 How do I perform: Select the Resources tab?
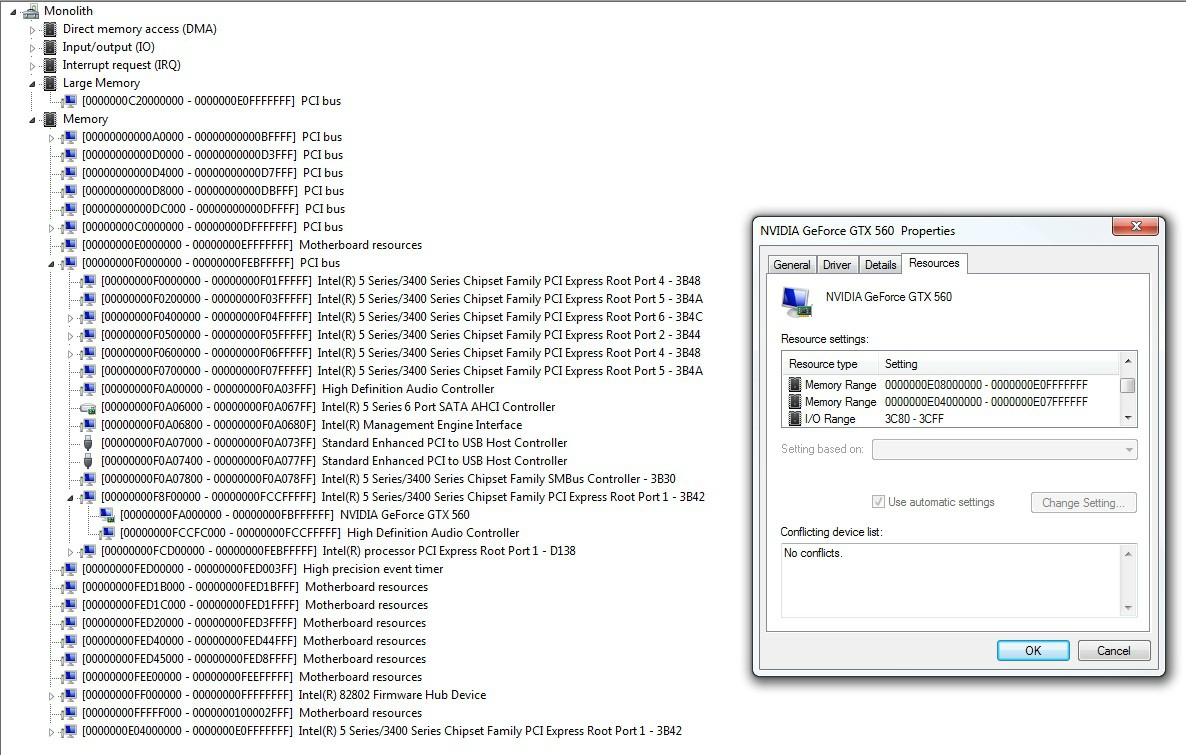pos(934,263)
